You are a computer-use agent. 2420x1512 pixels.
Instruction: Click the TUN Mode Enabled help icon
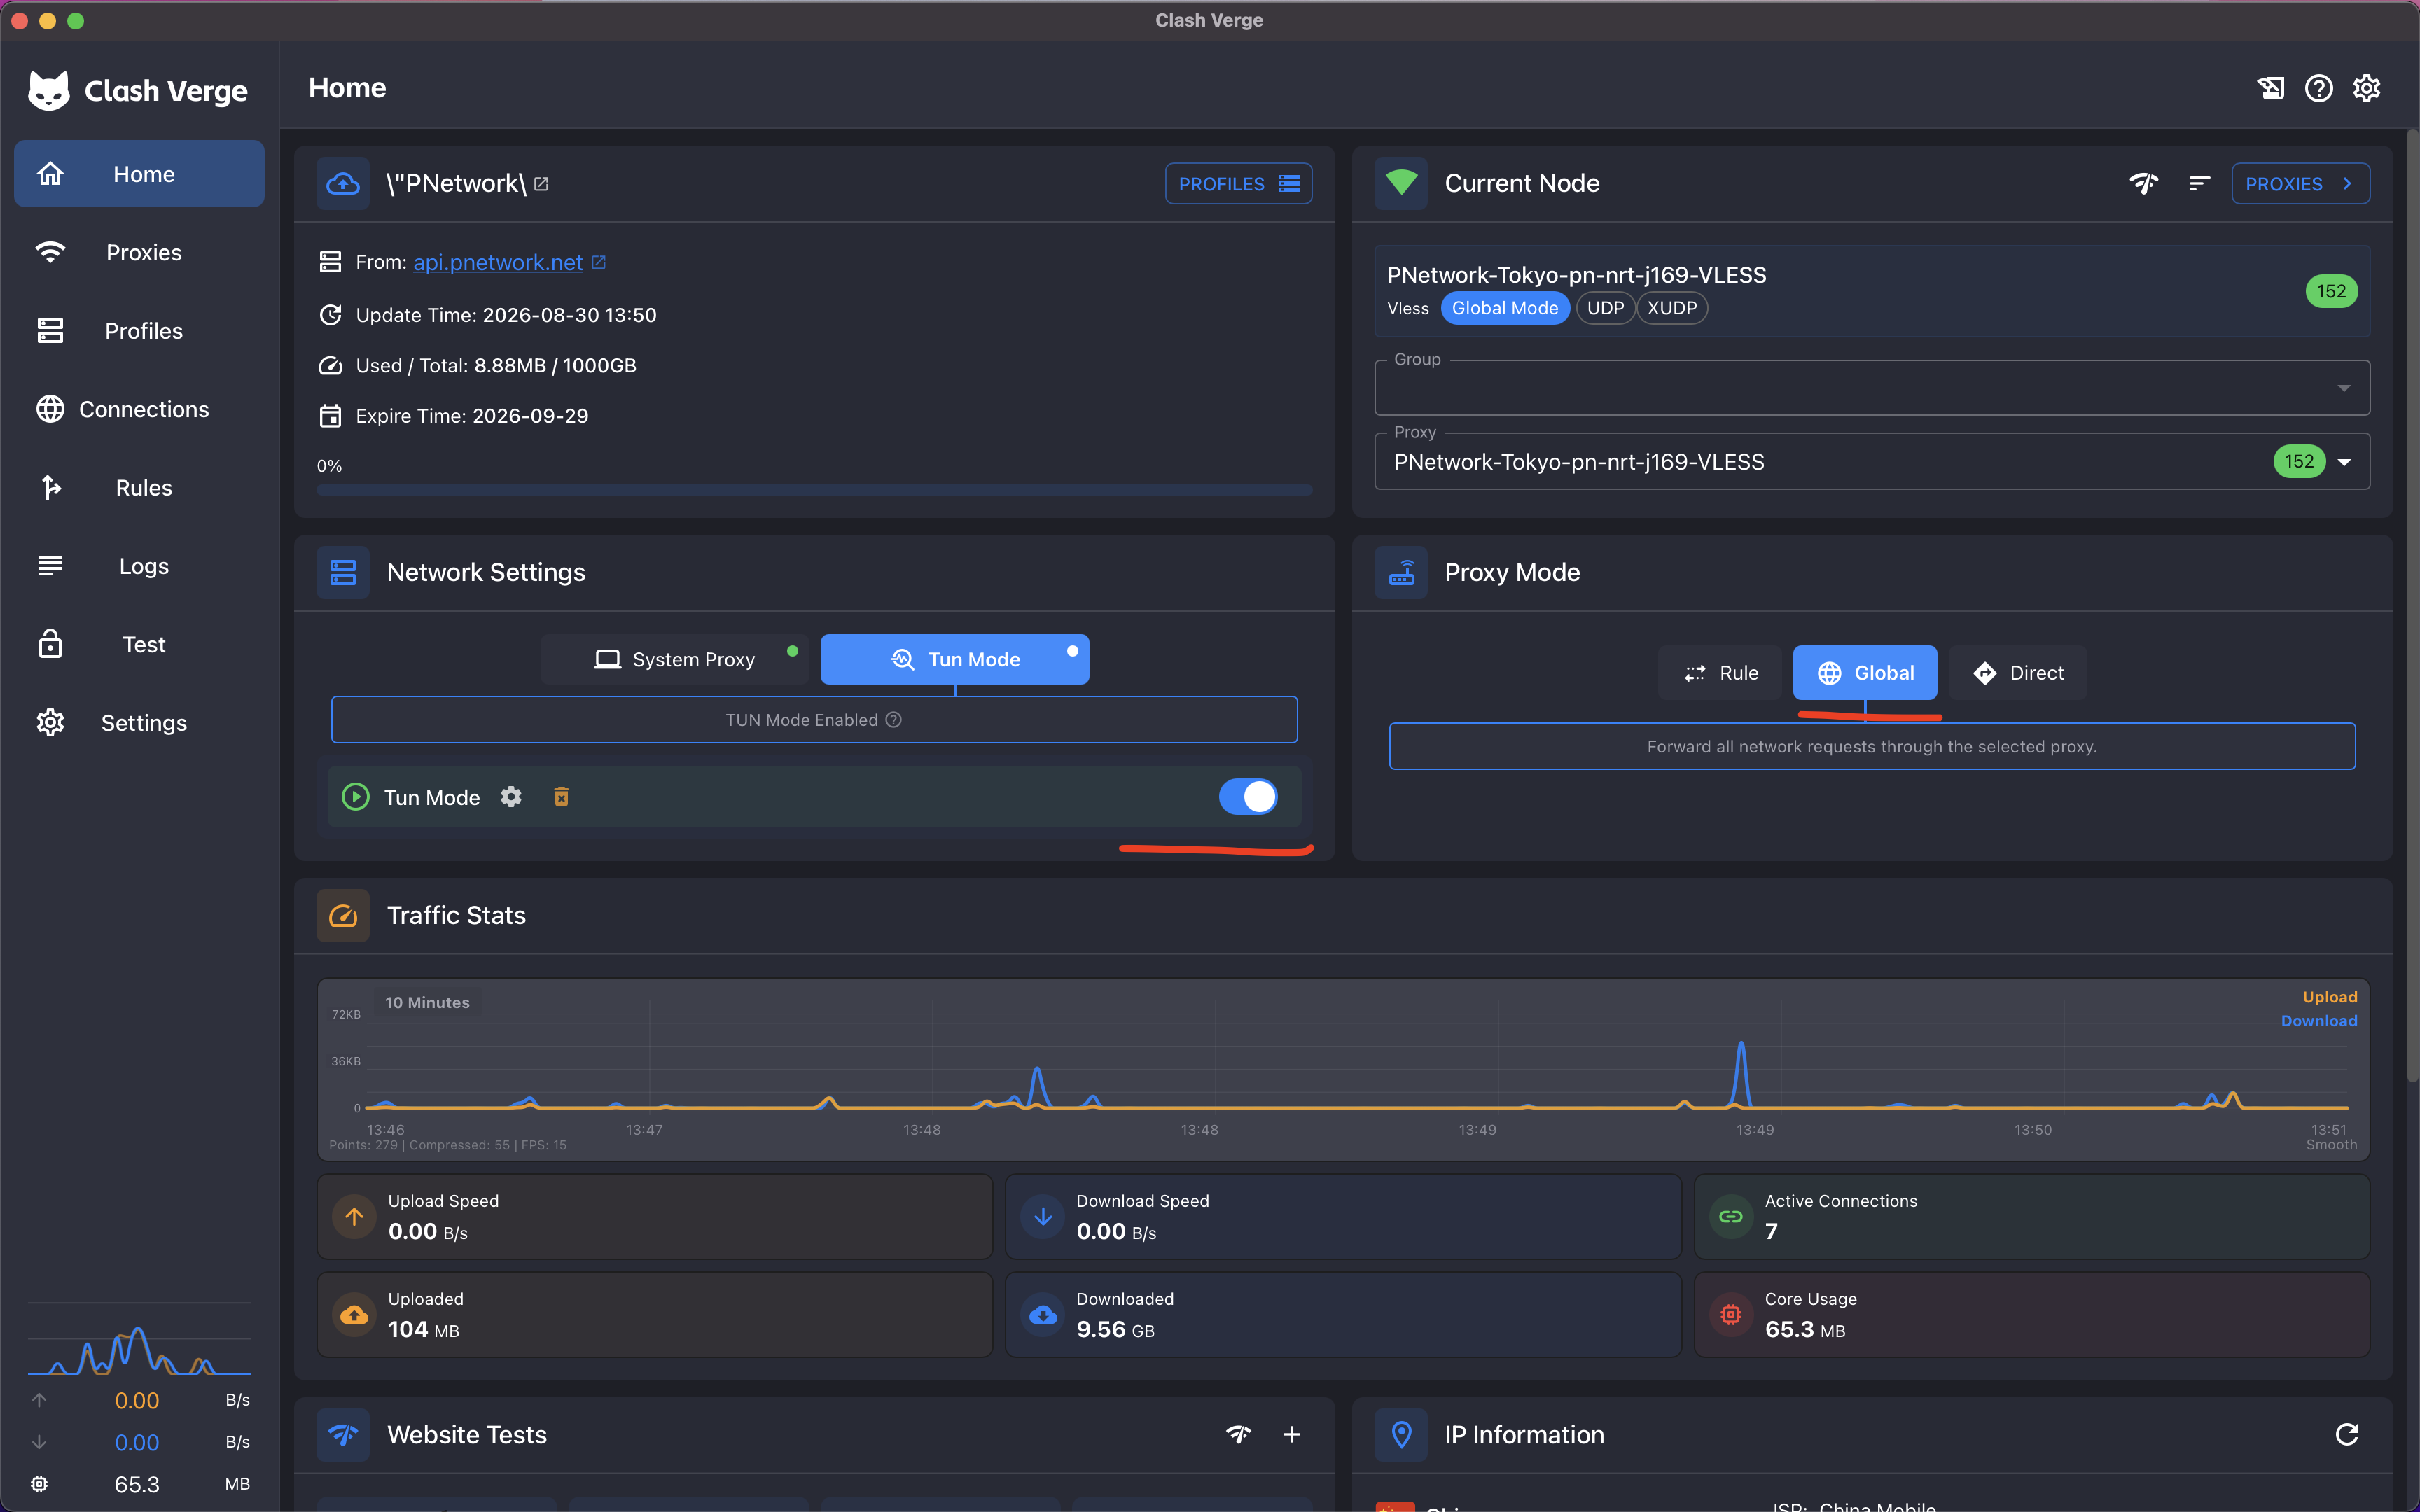point(894,720)
